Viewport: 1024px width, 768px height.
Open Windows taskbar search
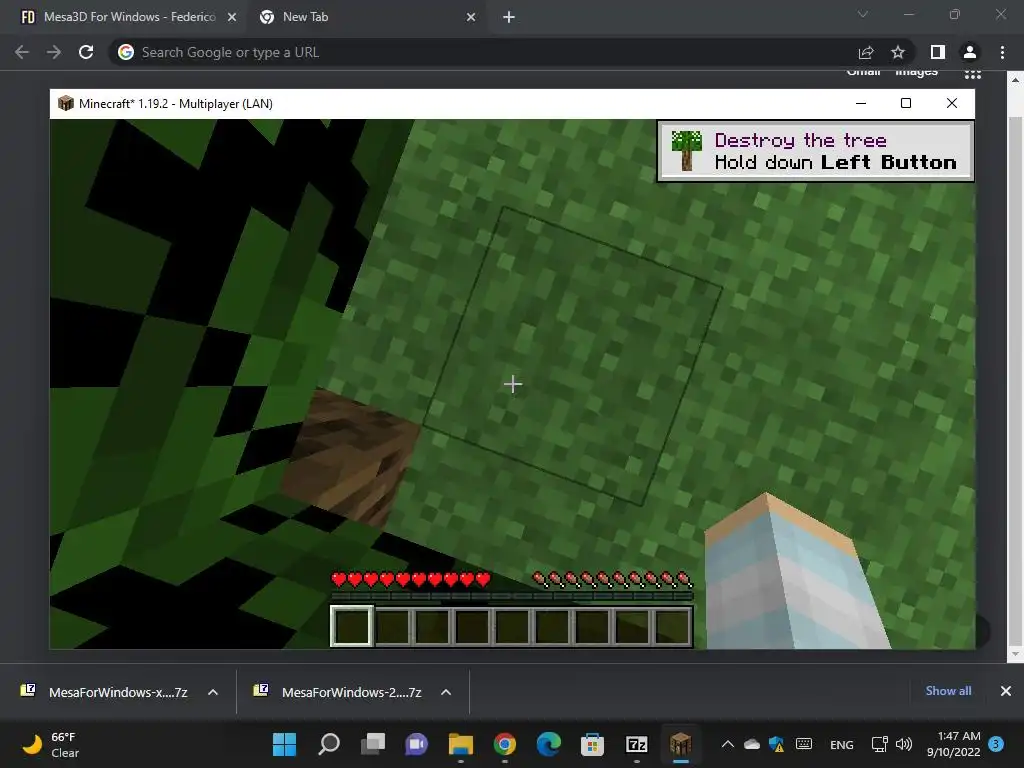tap(328, 744)
